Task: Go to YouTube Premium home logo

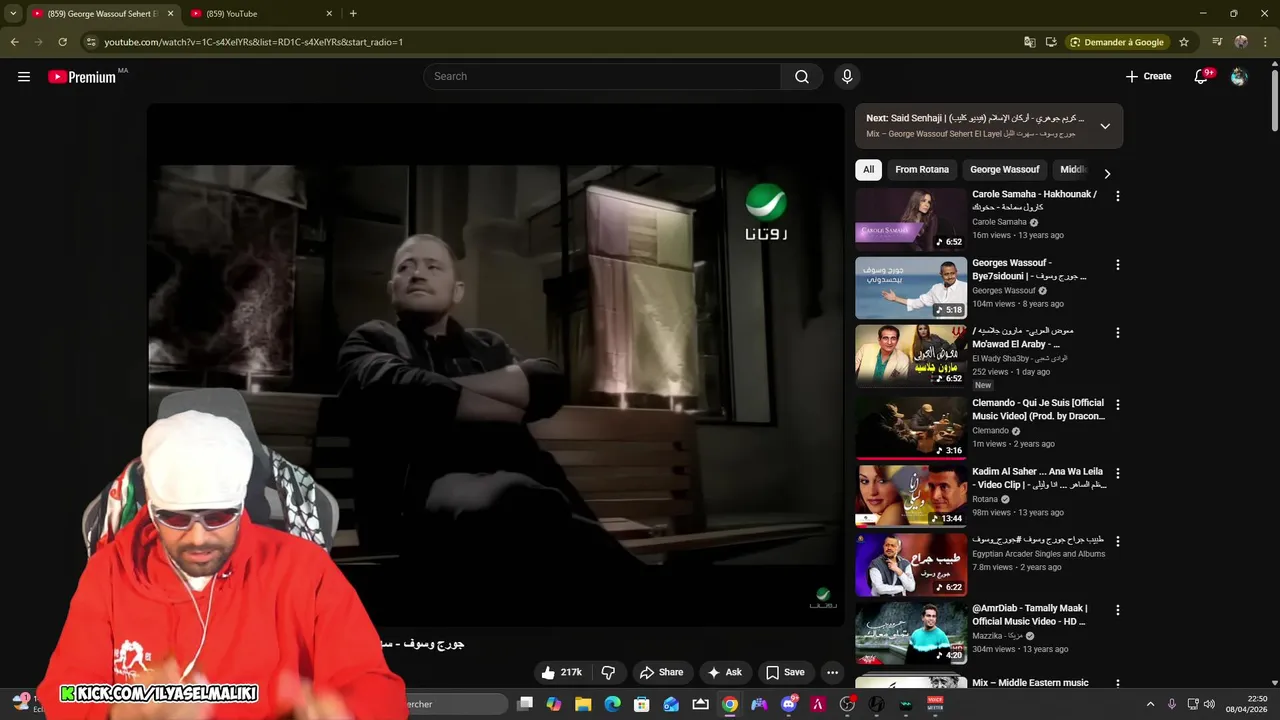Action: tap(82, 77)
